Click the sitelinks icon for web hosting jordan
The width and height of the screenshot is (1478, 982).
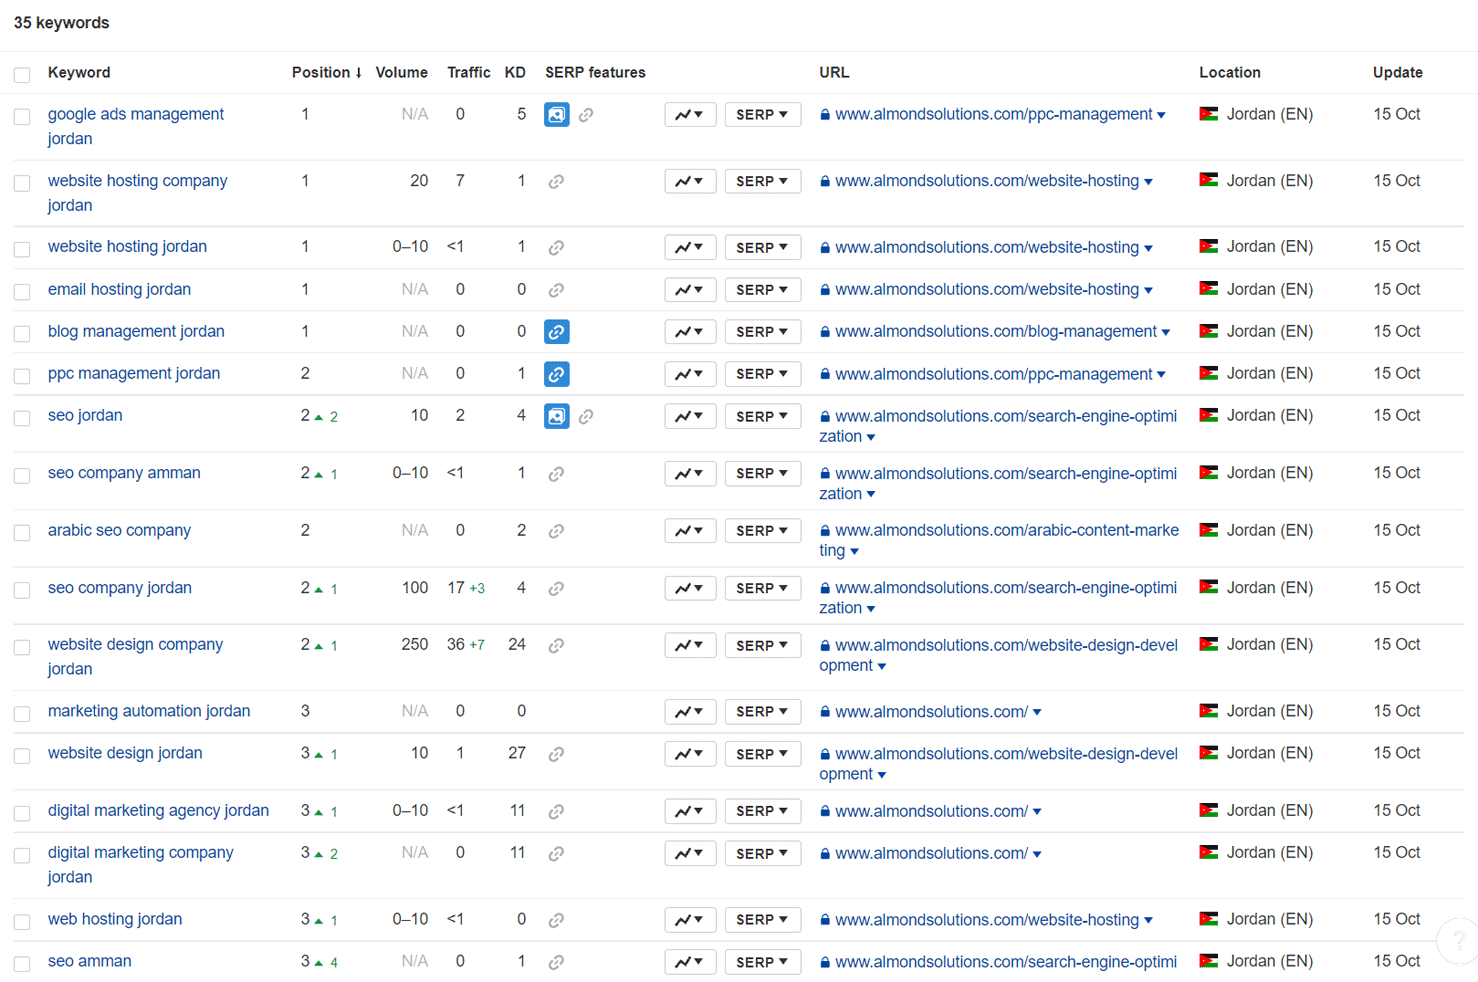click(x=556, y=920)
